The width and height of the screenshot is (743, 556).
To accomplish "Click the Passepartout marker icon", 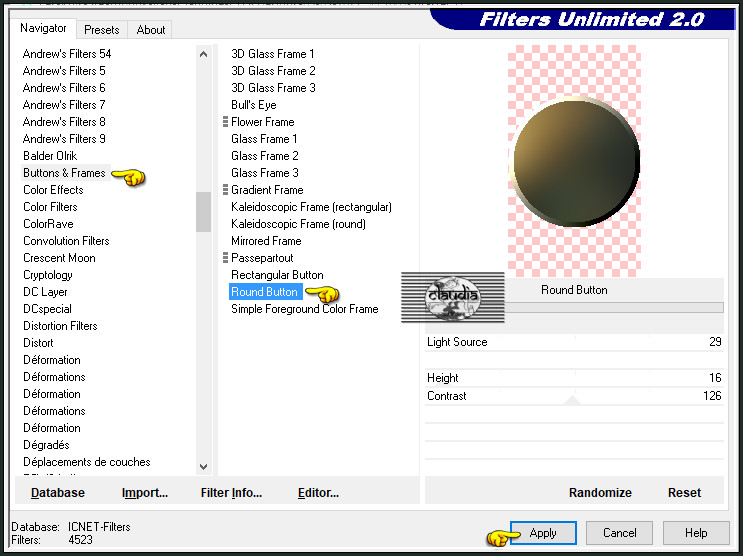I will [226, 258].
